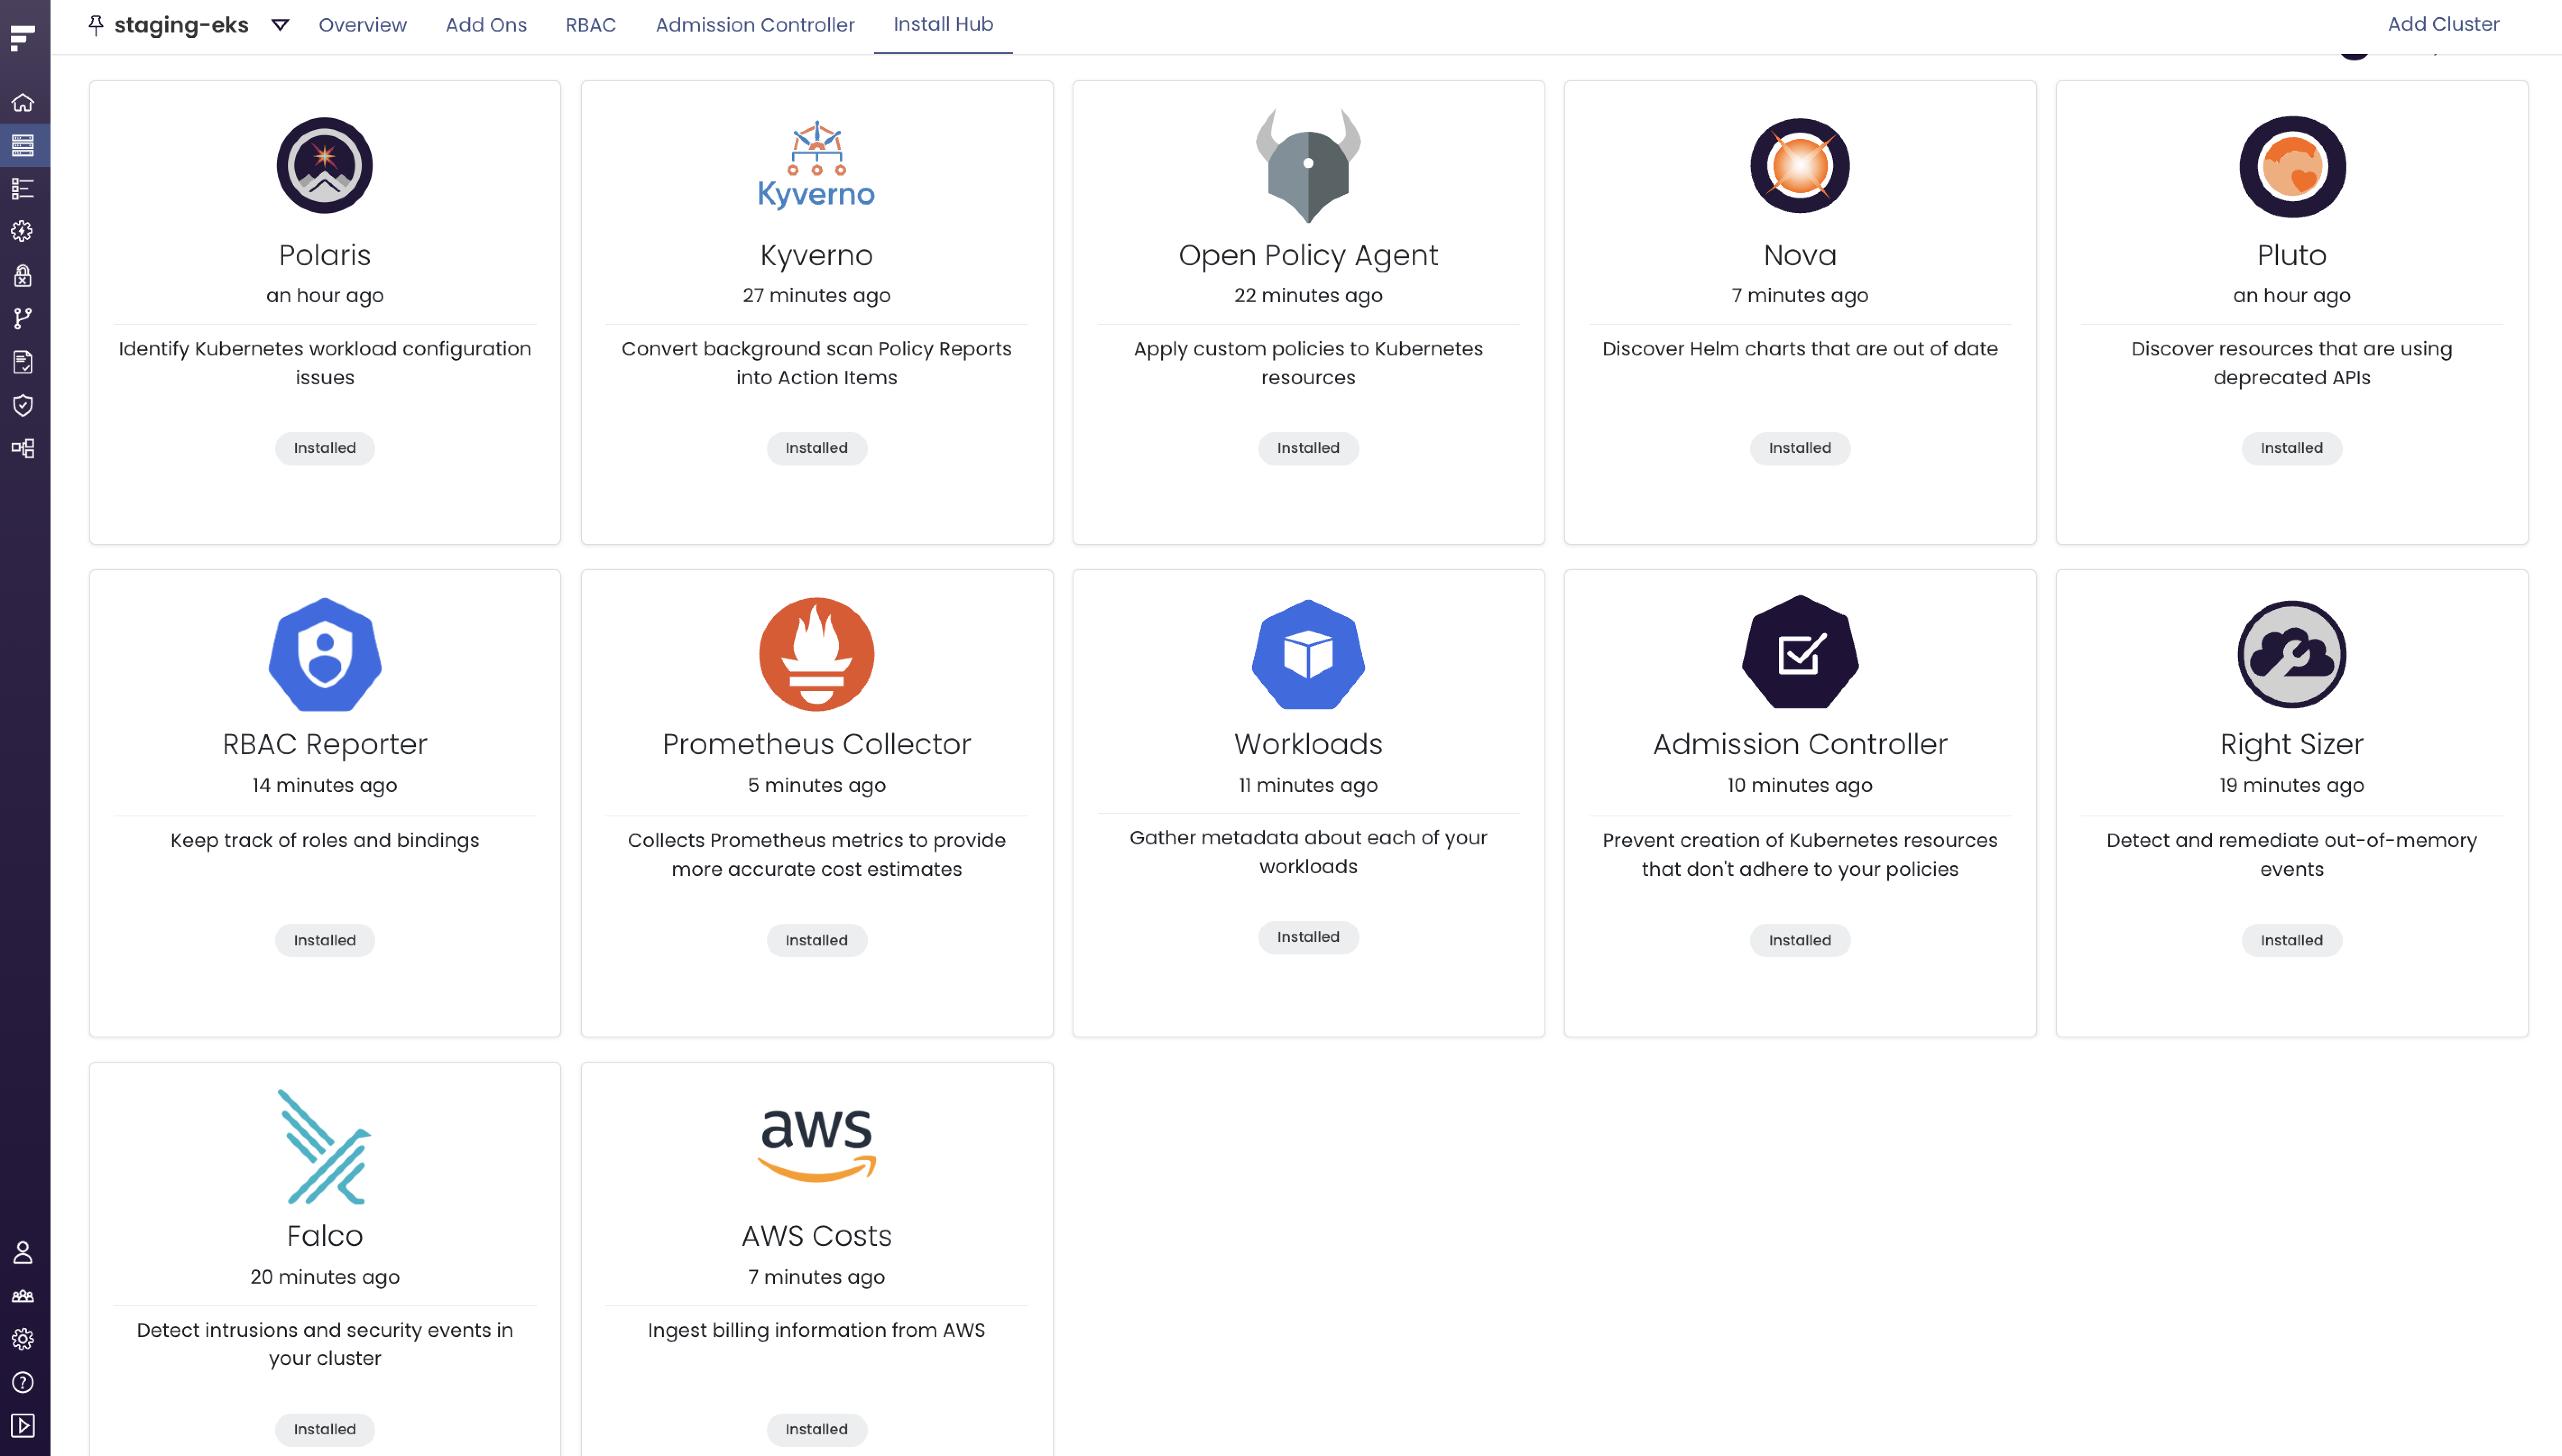Click the Right Sizer cloud-wrench logo

point(2292,655)
